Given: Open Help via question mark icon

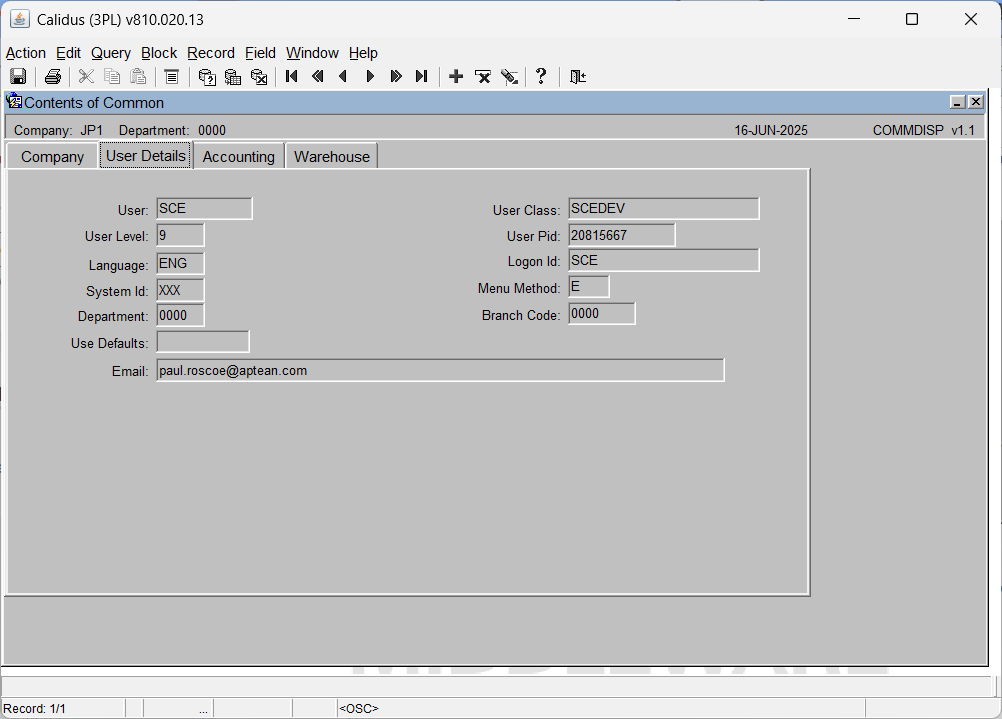Looking at the screenshot, I should [x=541, y=77].
